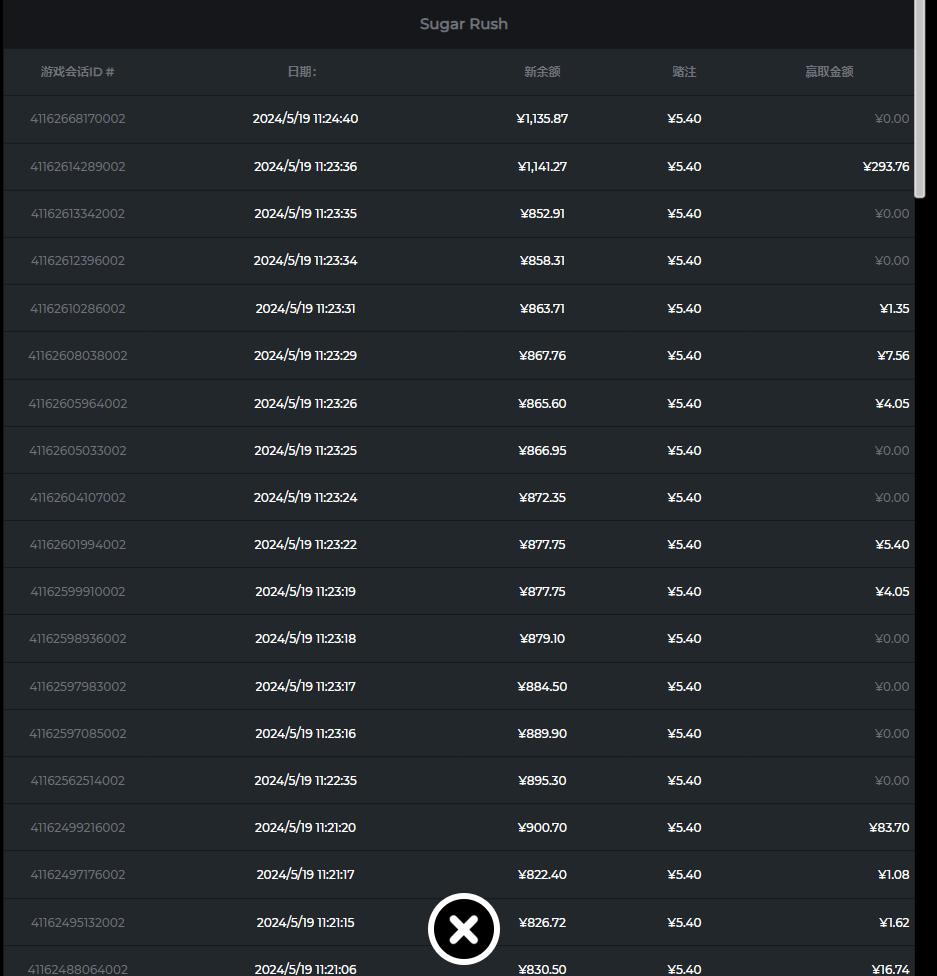Image resolution: width=937 pixels, height=976 pixels.
Task: Open session 41162604107002
Action: click(x=78, y=497)
